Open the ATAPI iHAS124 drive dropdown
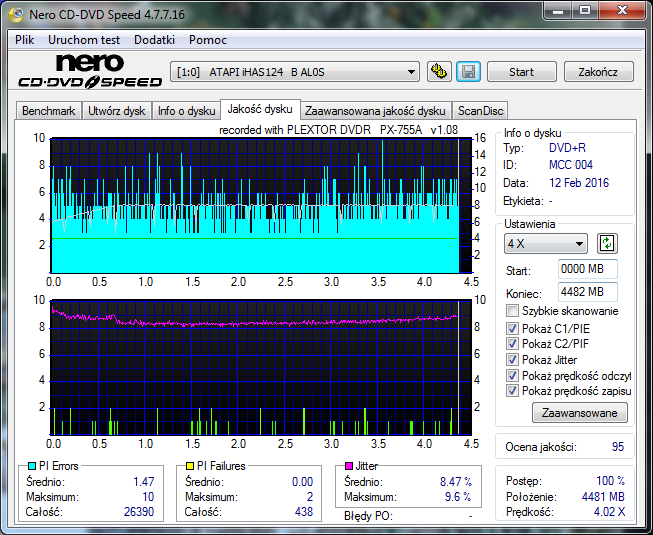The image size is (653, 535). coord(295,72)
